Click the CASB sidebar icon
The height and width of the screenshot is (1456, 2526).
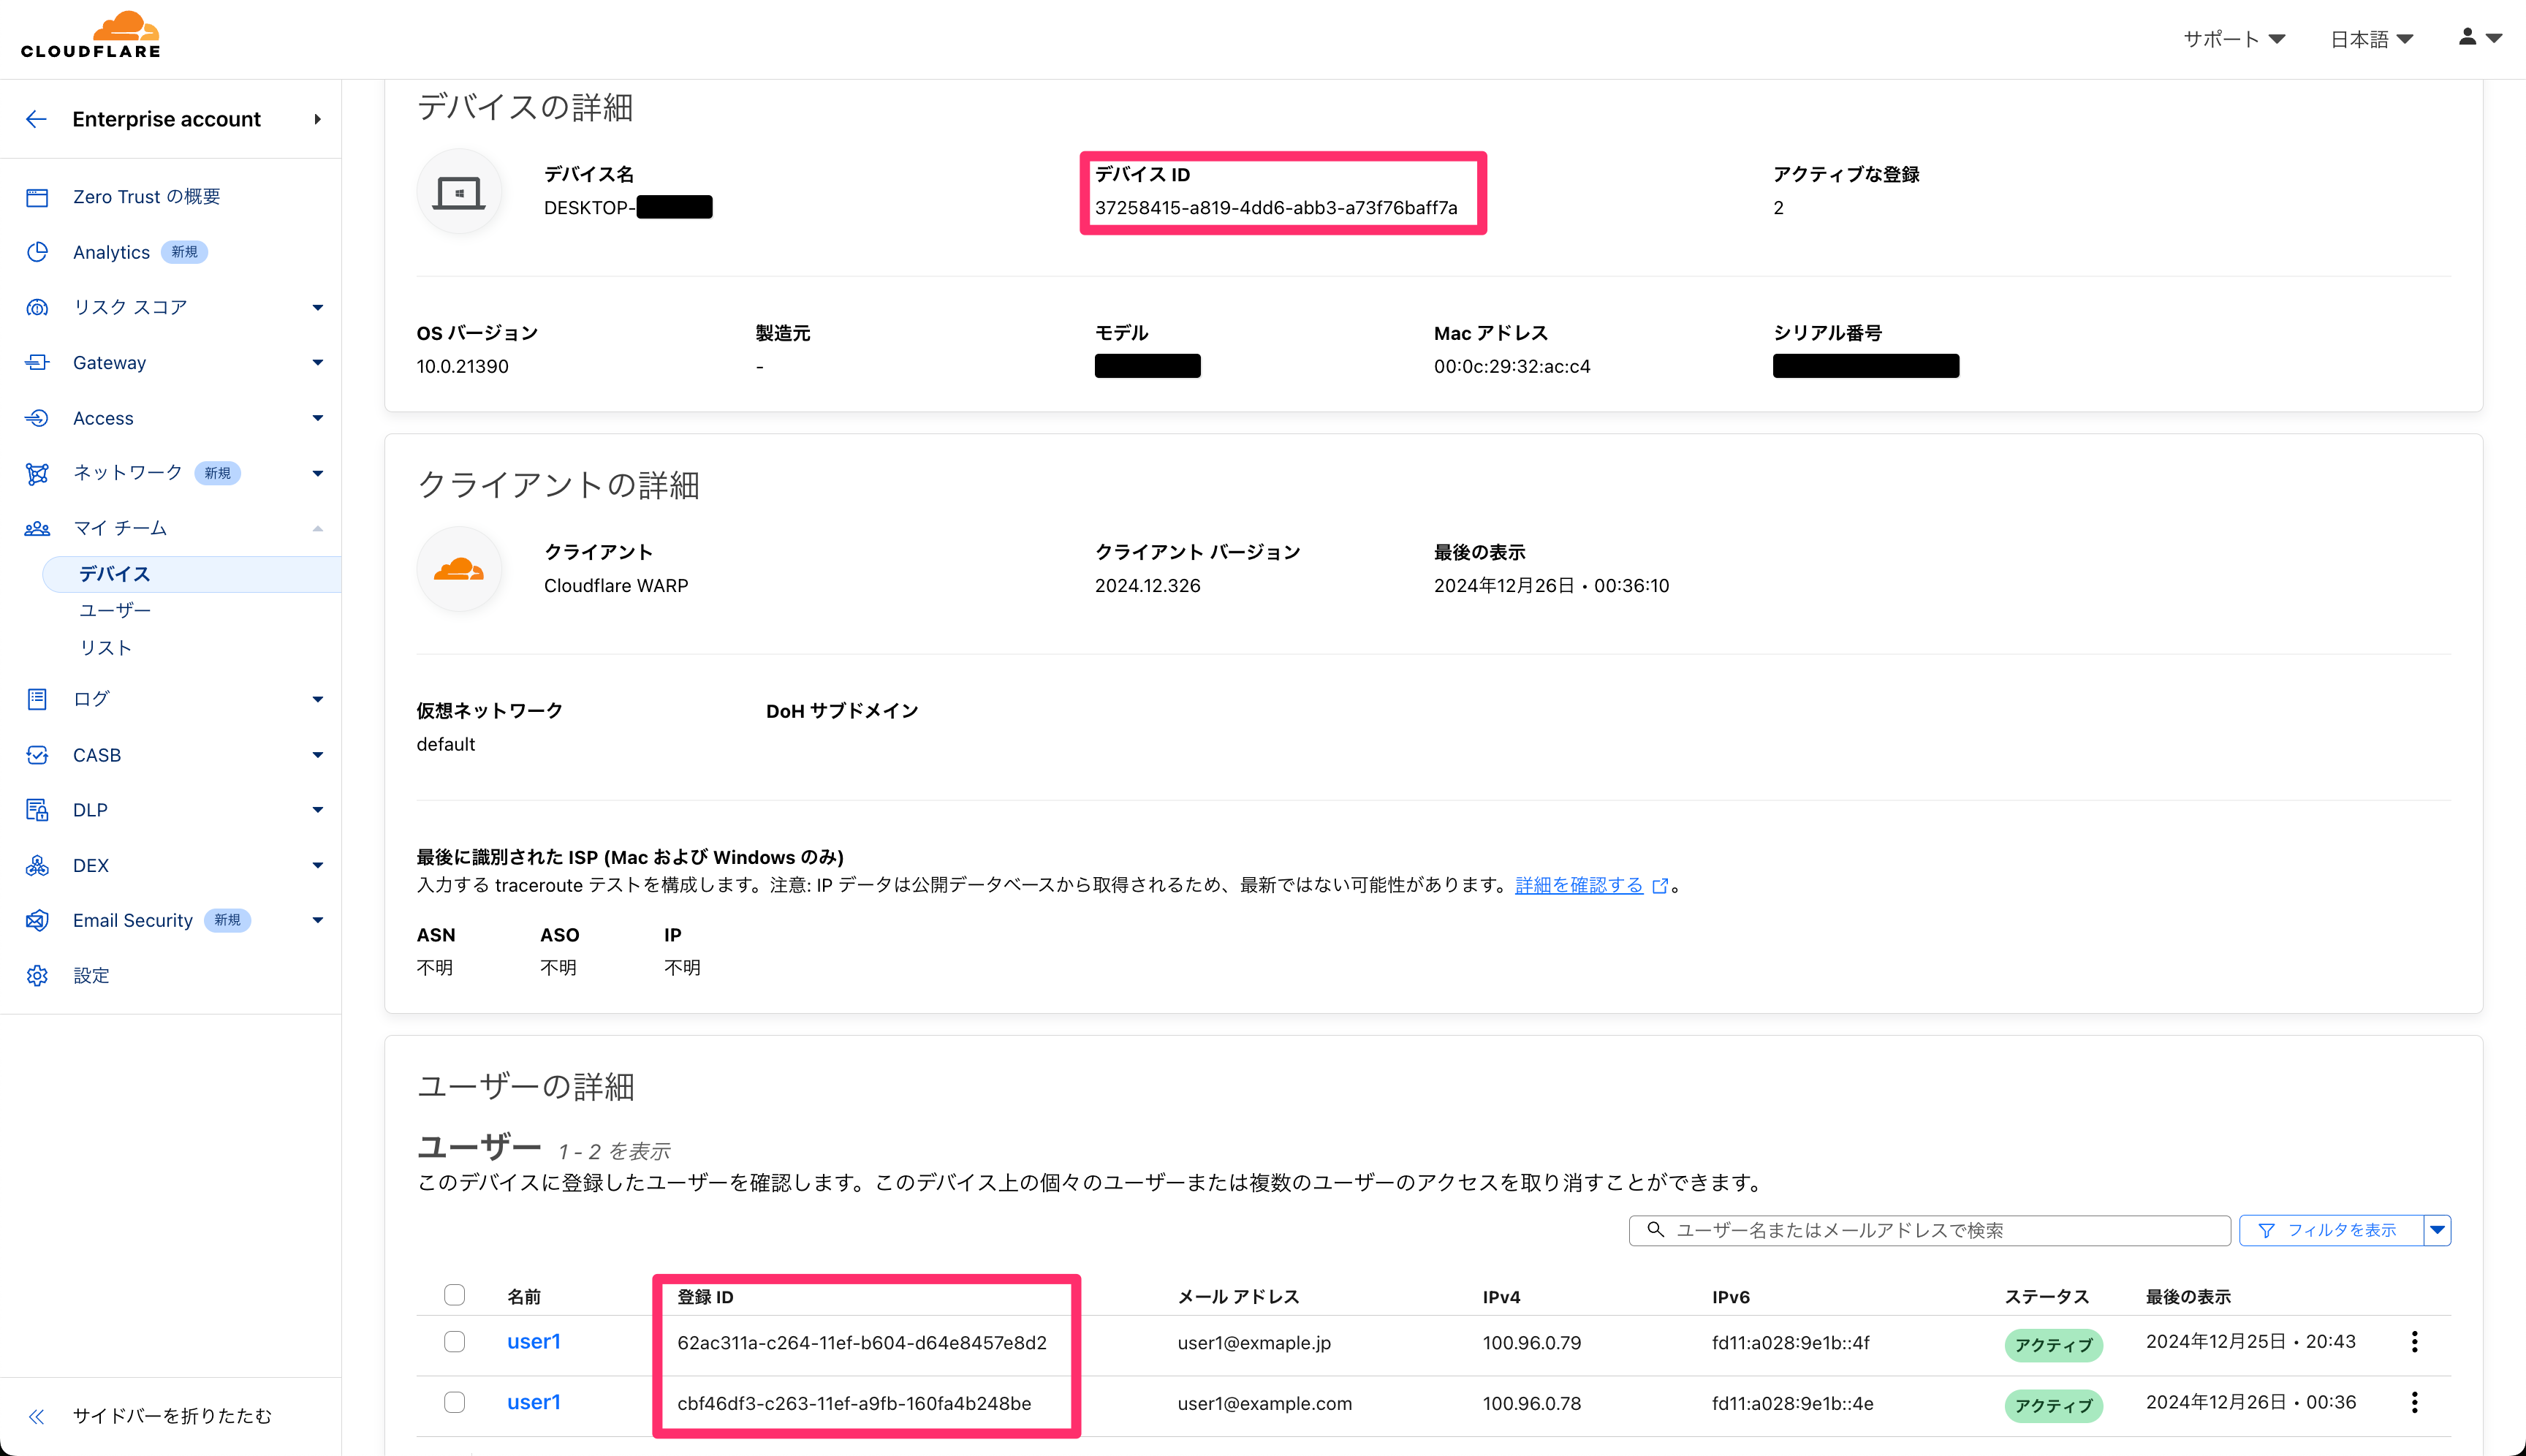(x=37, y=755)
